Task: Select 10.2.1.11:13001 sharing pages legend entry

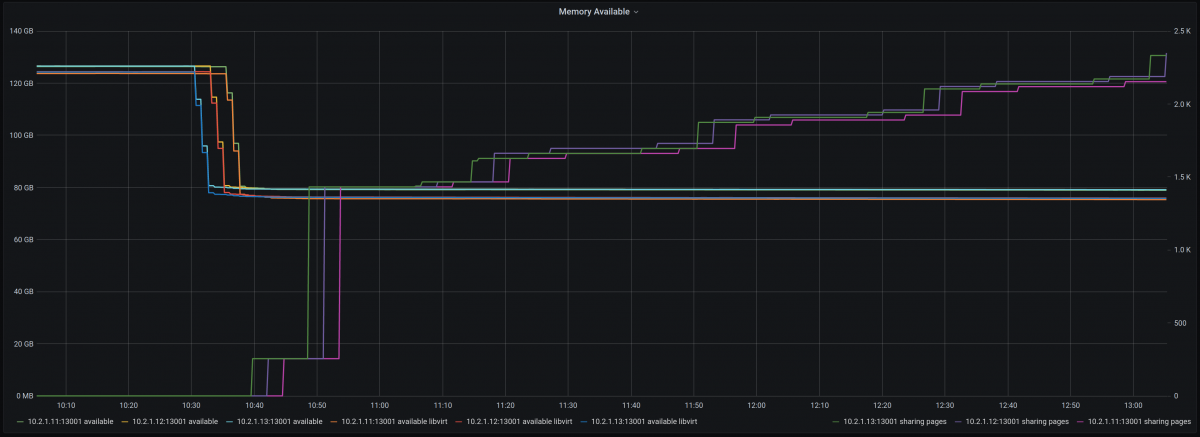Action: click(x=1133, y=423)
